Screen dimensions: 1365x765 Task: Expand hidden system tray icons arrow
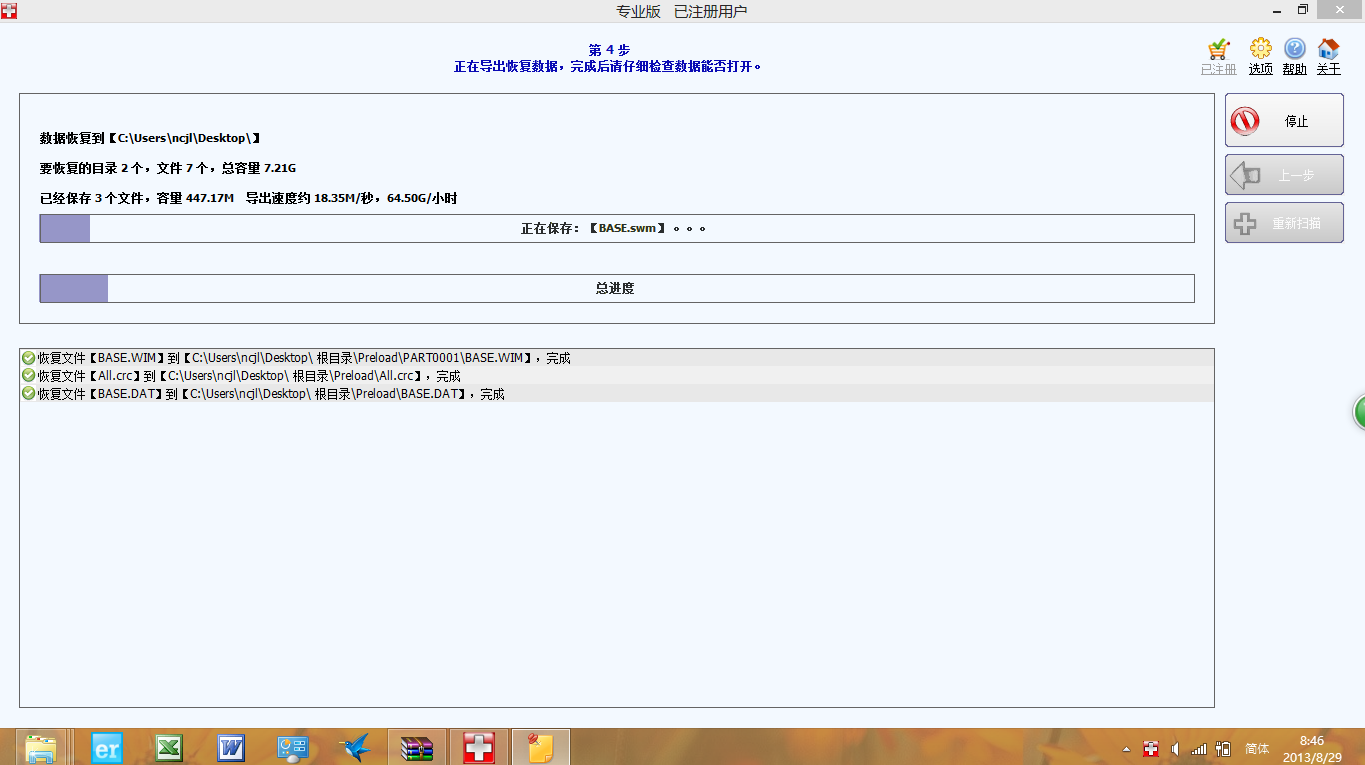pyautogui.click(x=1126, y=749)
